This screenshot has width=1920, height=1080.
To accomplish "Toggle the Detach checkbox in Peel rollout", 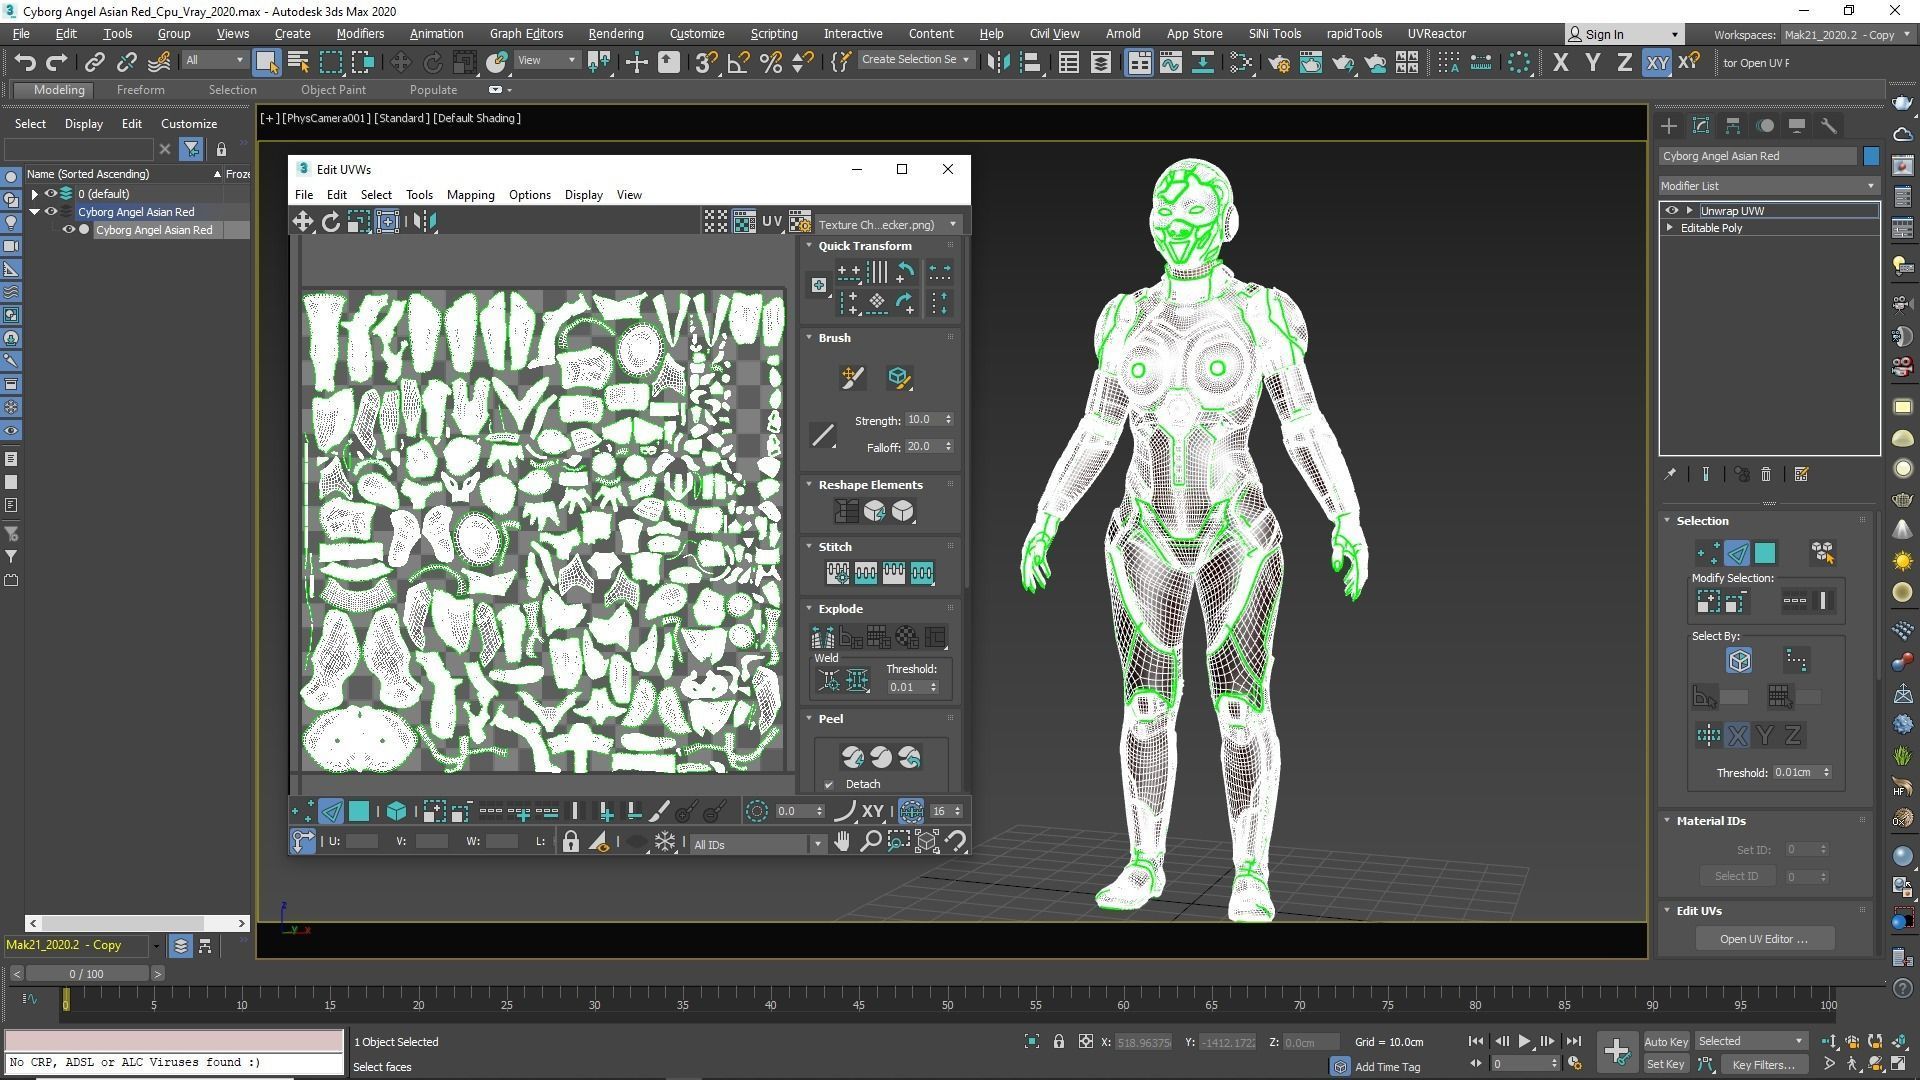I will click(829, 784).
